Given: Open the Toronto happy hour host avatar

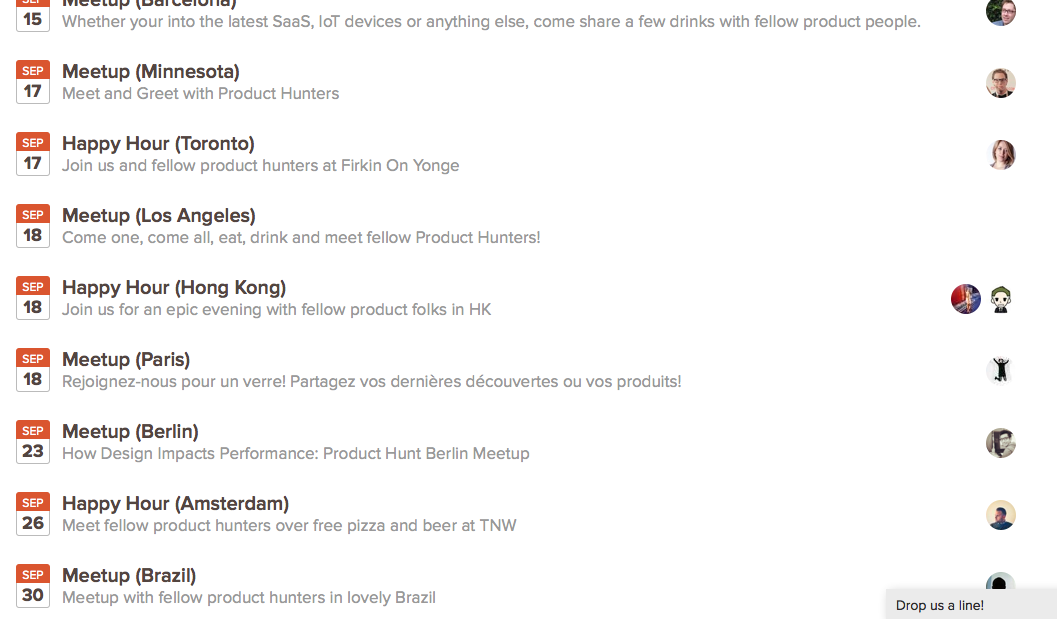Looking at the screenshot, I should pyautogui.click(x=1000, y=155).
